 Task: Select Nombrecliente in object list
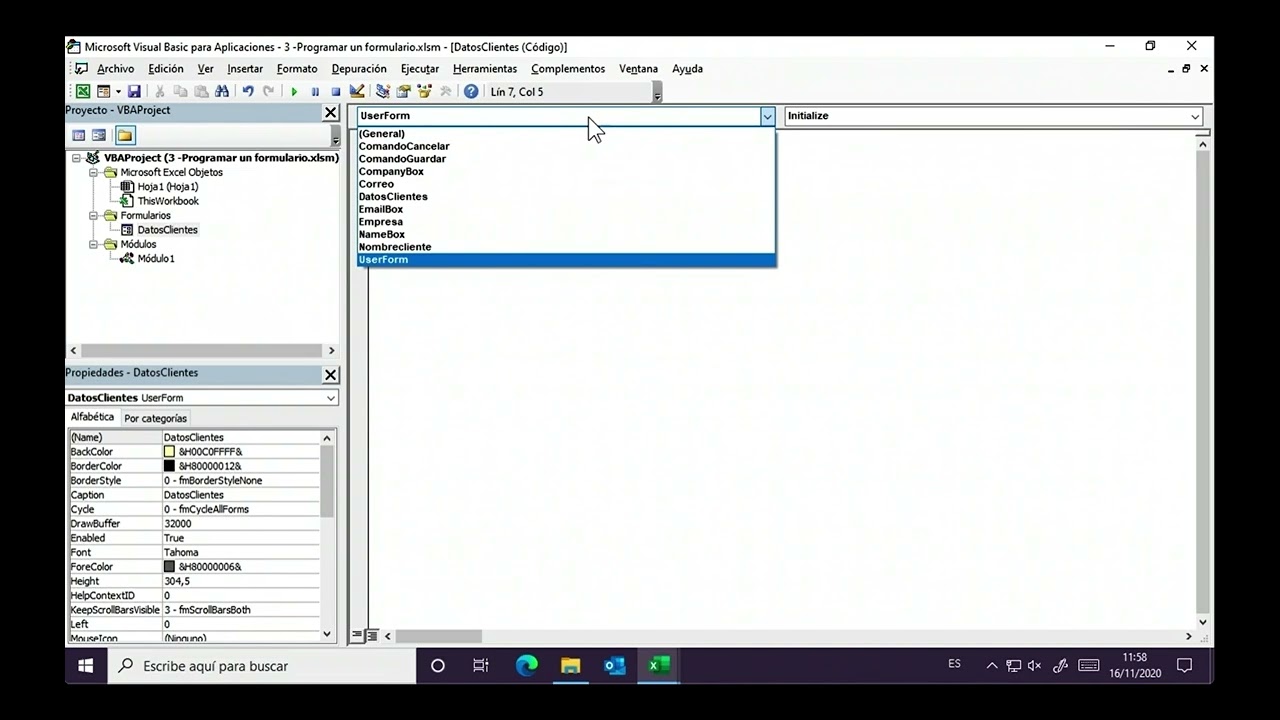[x=566, y=247]
